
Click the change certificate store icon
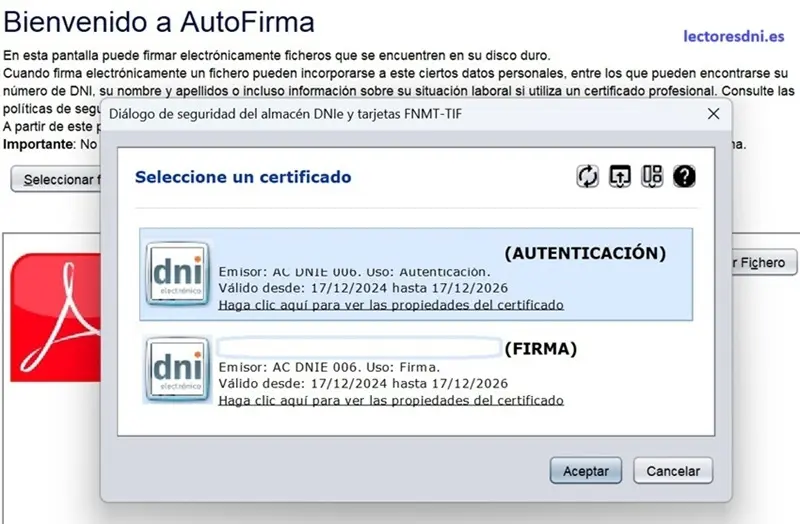pyautogui.click(x=652, y=177)
